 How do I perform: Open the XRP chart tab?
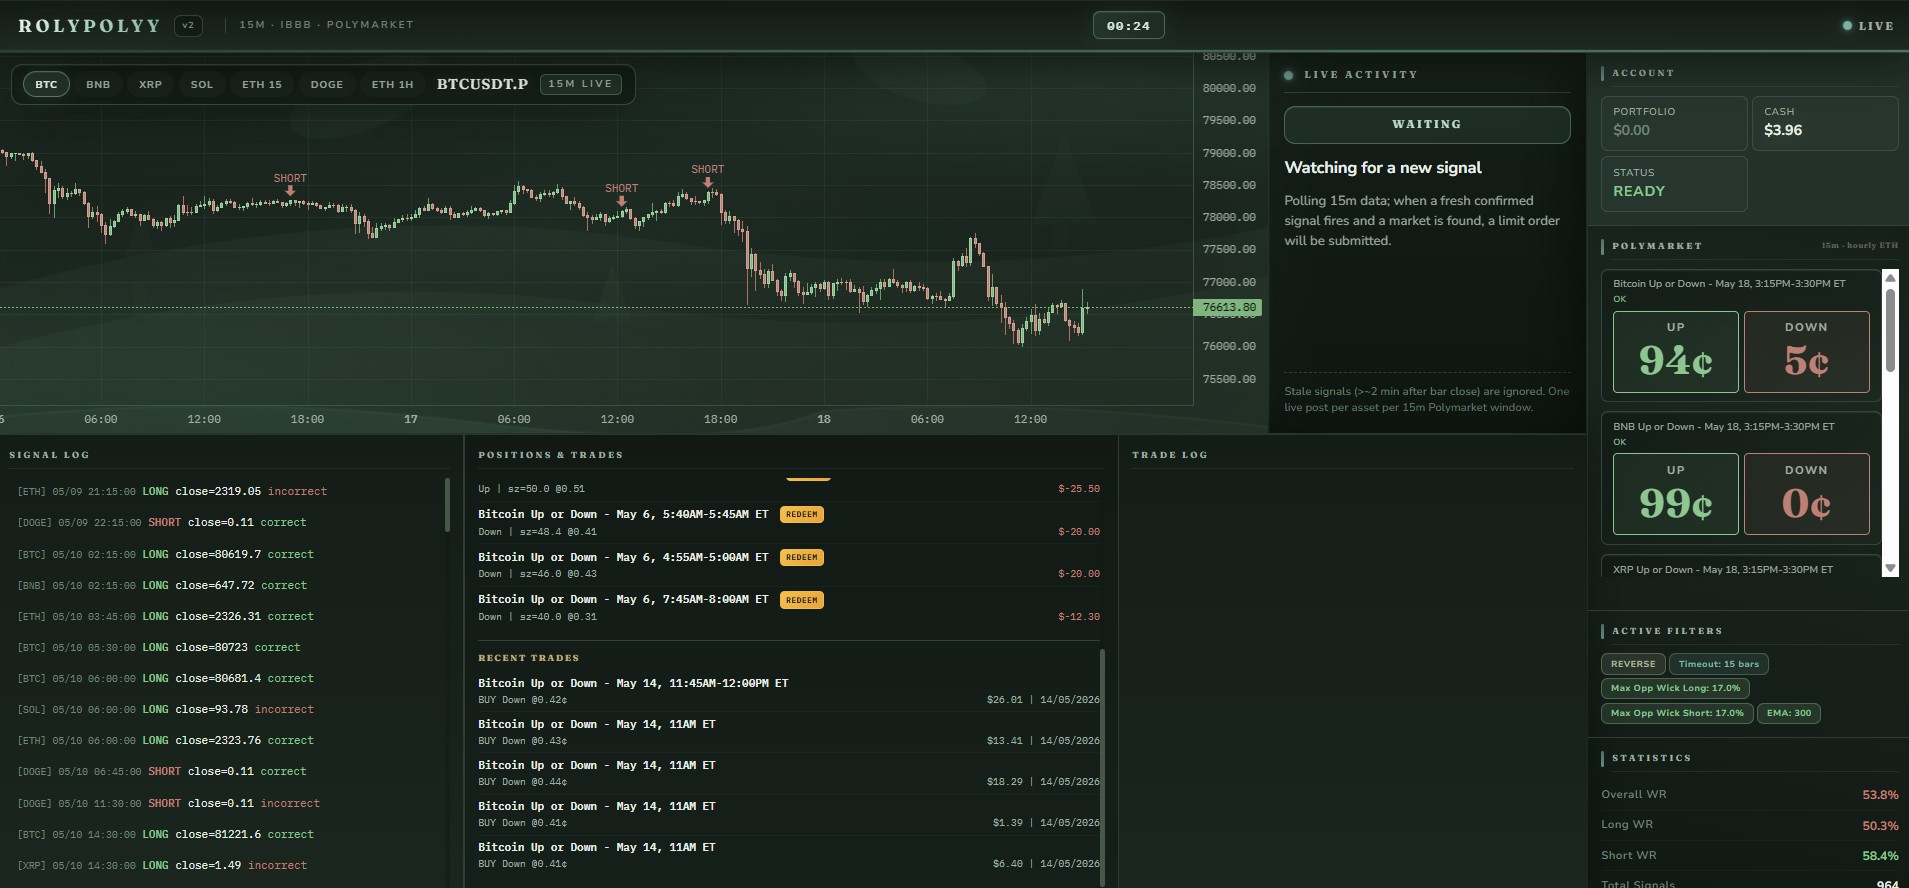point(150,84)
